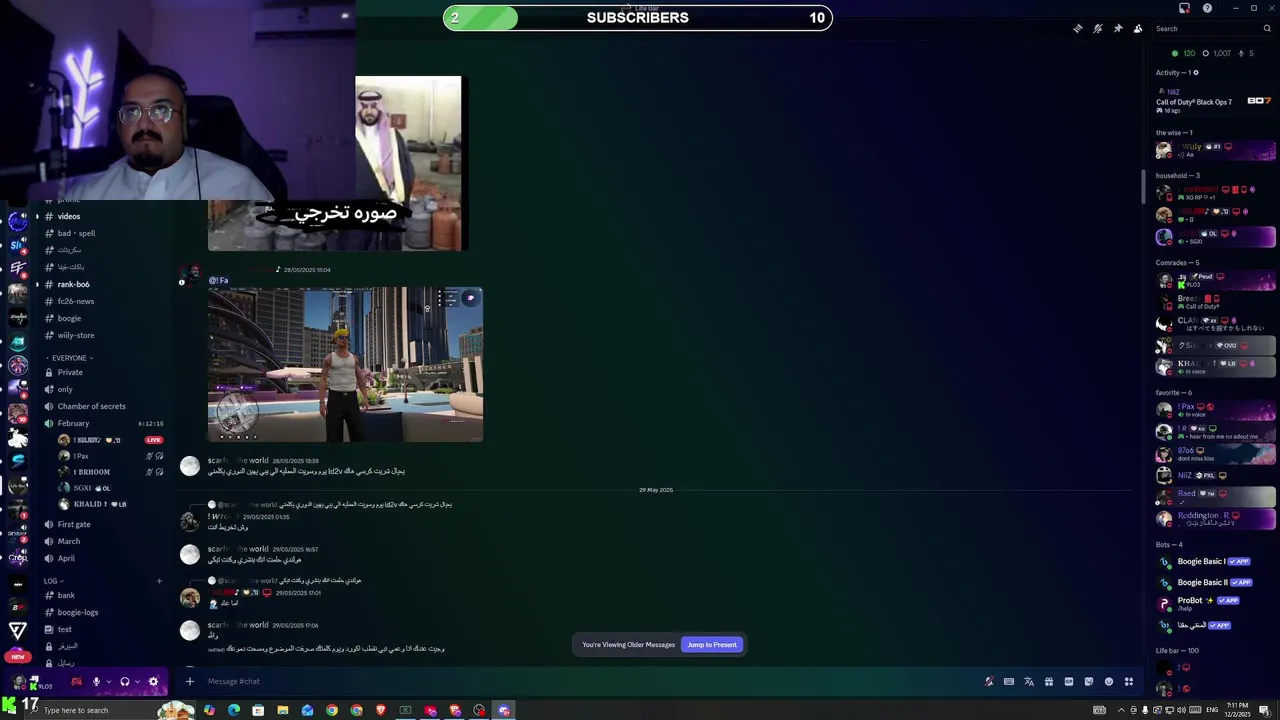Open the GIF picker in message bar

coord(1069,682)
